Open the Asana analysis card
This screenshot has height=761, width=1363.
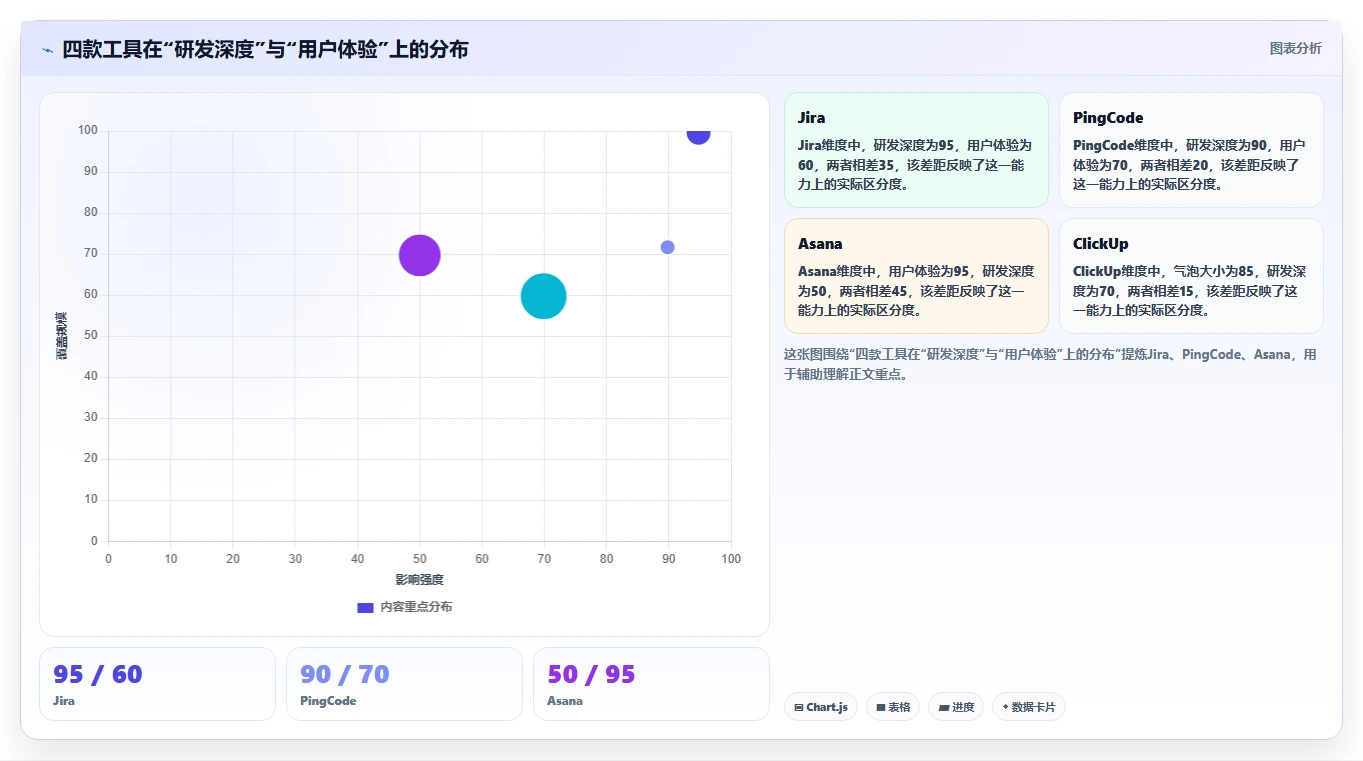pos(916,276)
